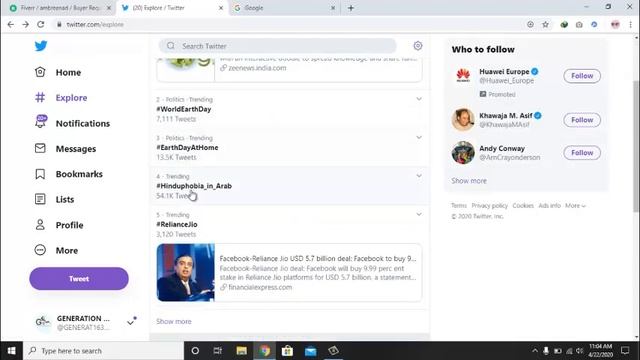Expand options for #EarthDayAtHome trend
Image resolution: width=640 pixels, height=360 pixels.
[419, 137]
